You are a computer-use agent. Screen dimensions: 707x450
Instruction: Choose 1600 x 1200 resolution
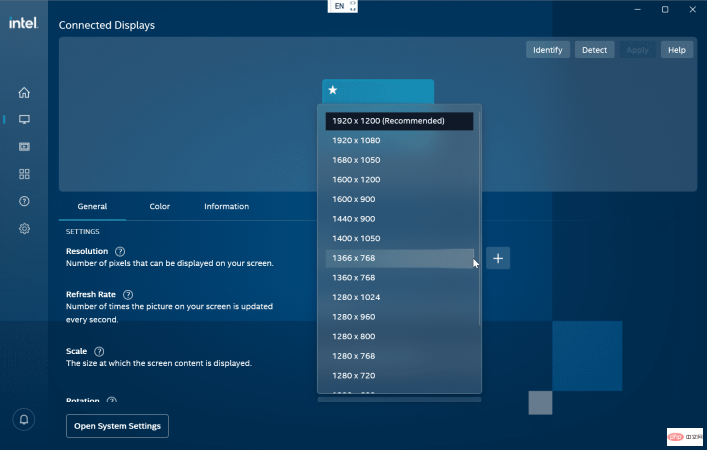click(x=399, y=179)
